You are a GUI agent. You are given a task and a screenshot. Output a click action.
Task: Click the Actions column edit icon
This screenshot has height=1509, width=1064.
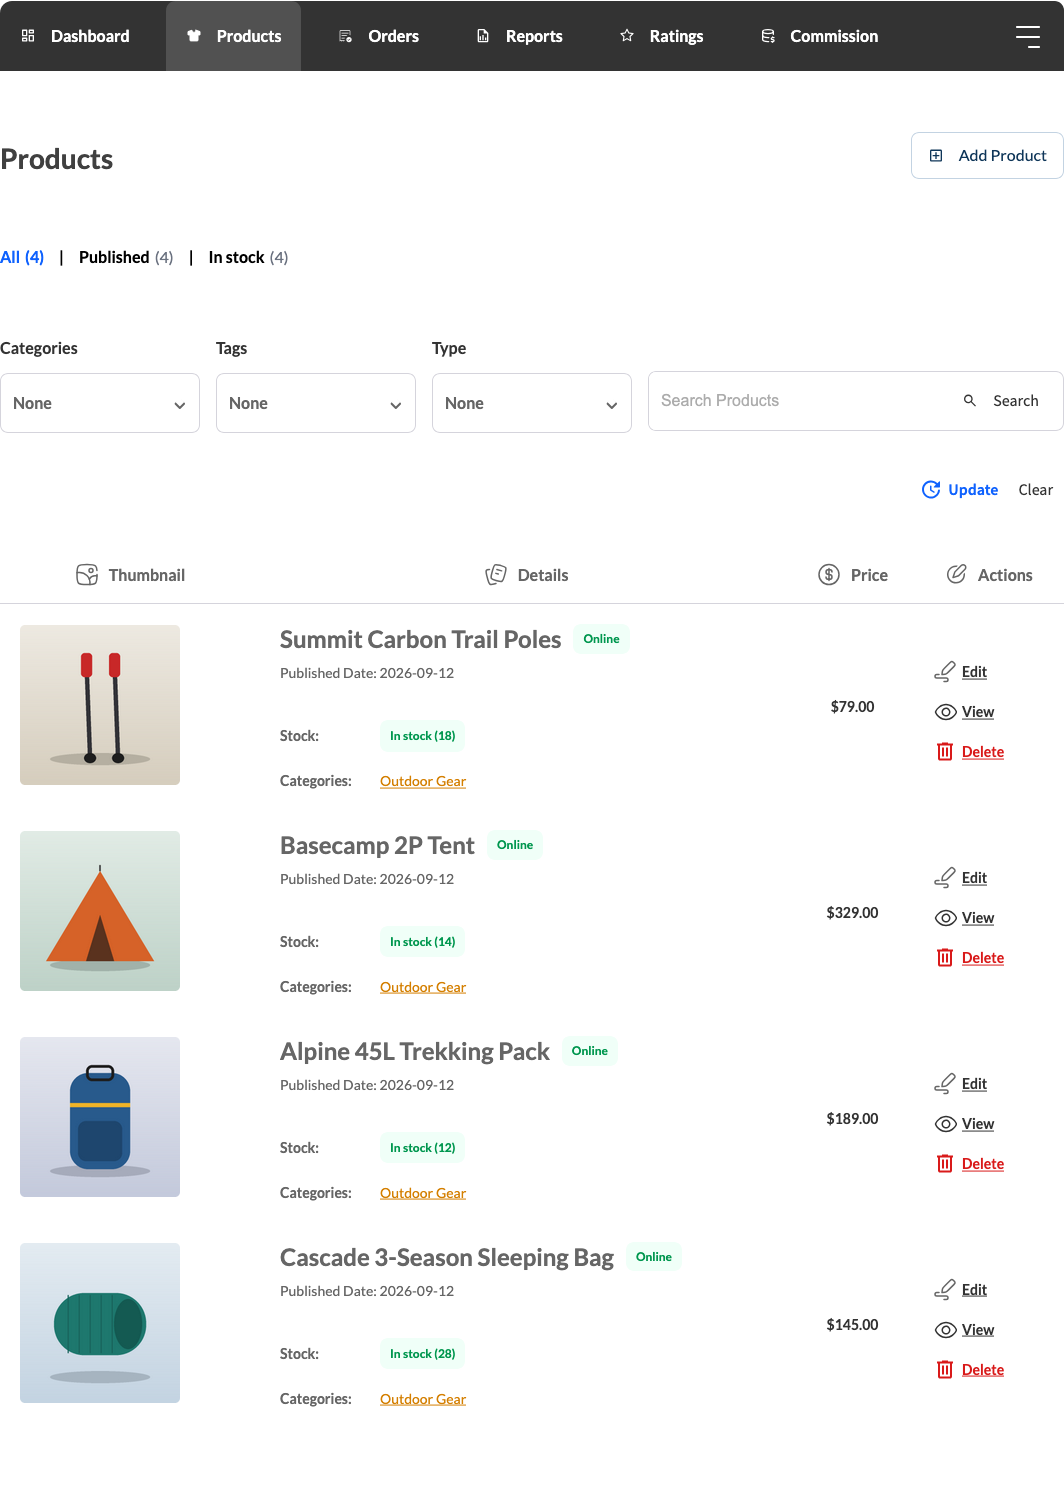[957, 574]
